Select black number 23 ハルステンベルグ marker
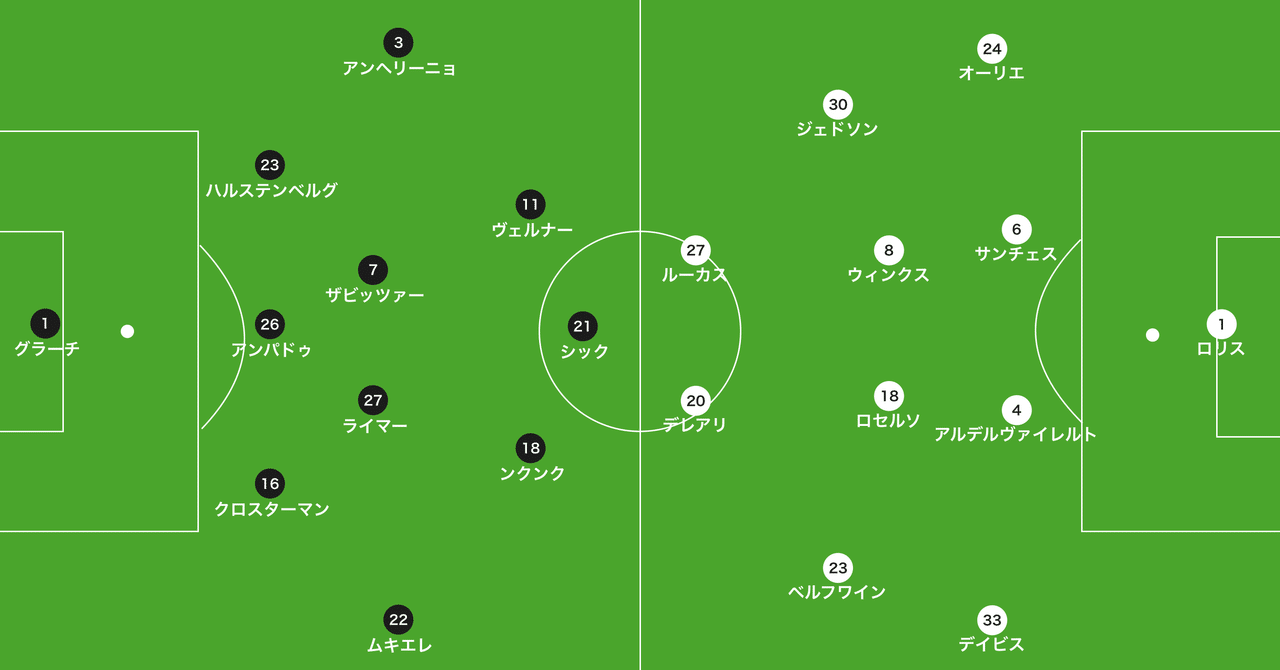Screen dimensions: 1280x670 tap(270, 165)
